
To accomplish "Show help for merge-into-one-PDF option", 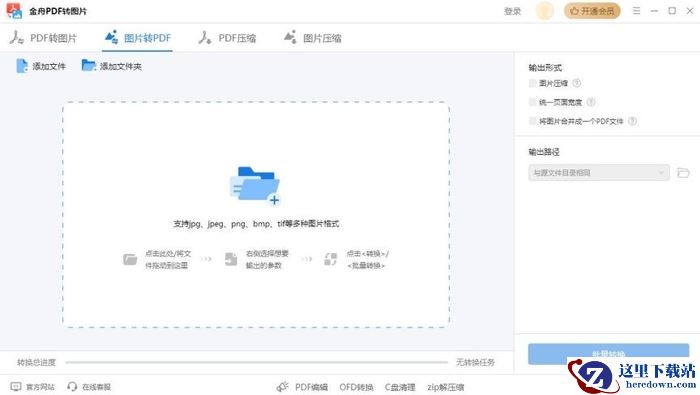I will coord(632,121).
